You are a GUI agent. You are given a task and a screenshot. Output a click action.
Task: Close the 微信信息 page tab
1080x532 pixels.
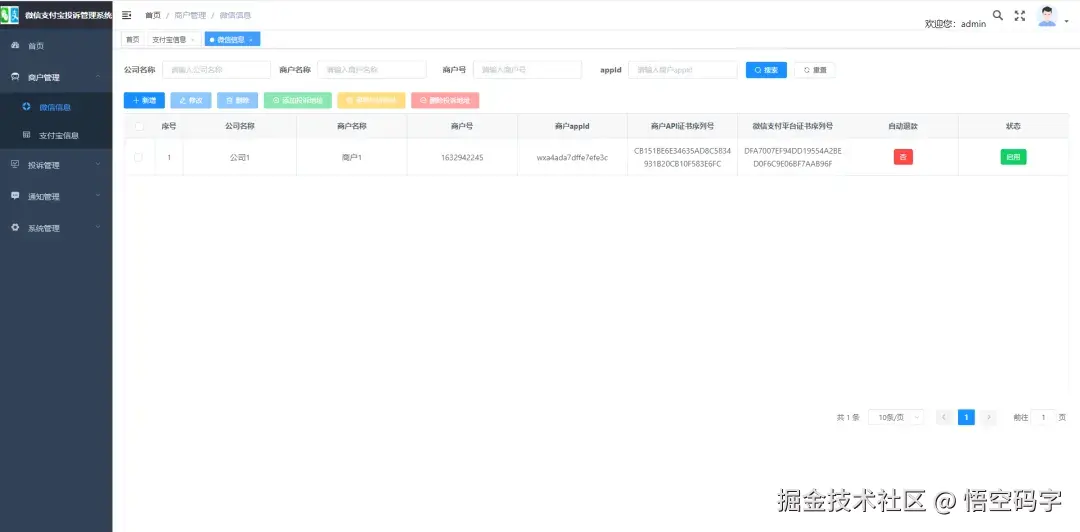point(251,40)
